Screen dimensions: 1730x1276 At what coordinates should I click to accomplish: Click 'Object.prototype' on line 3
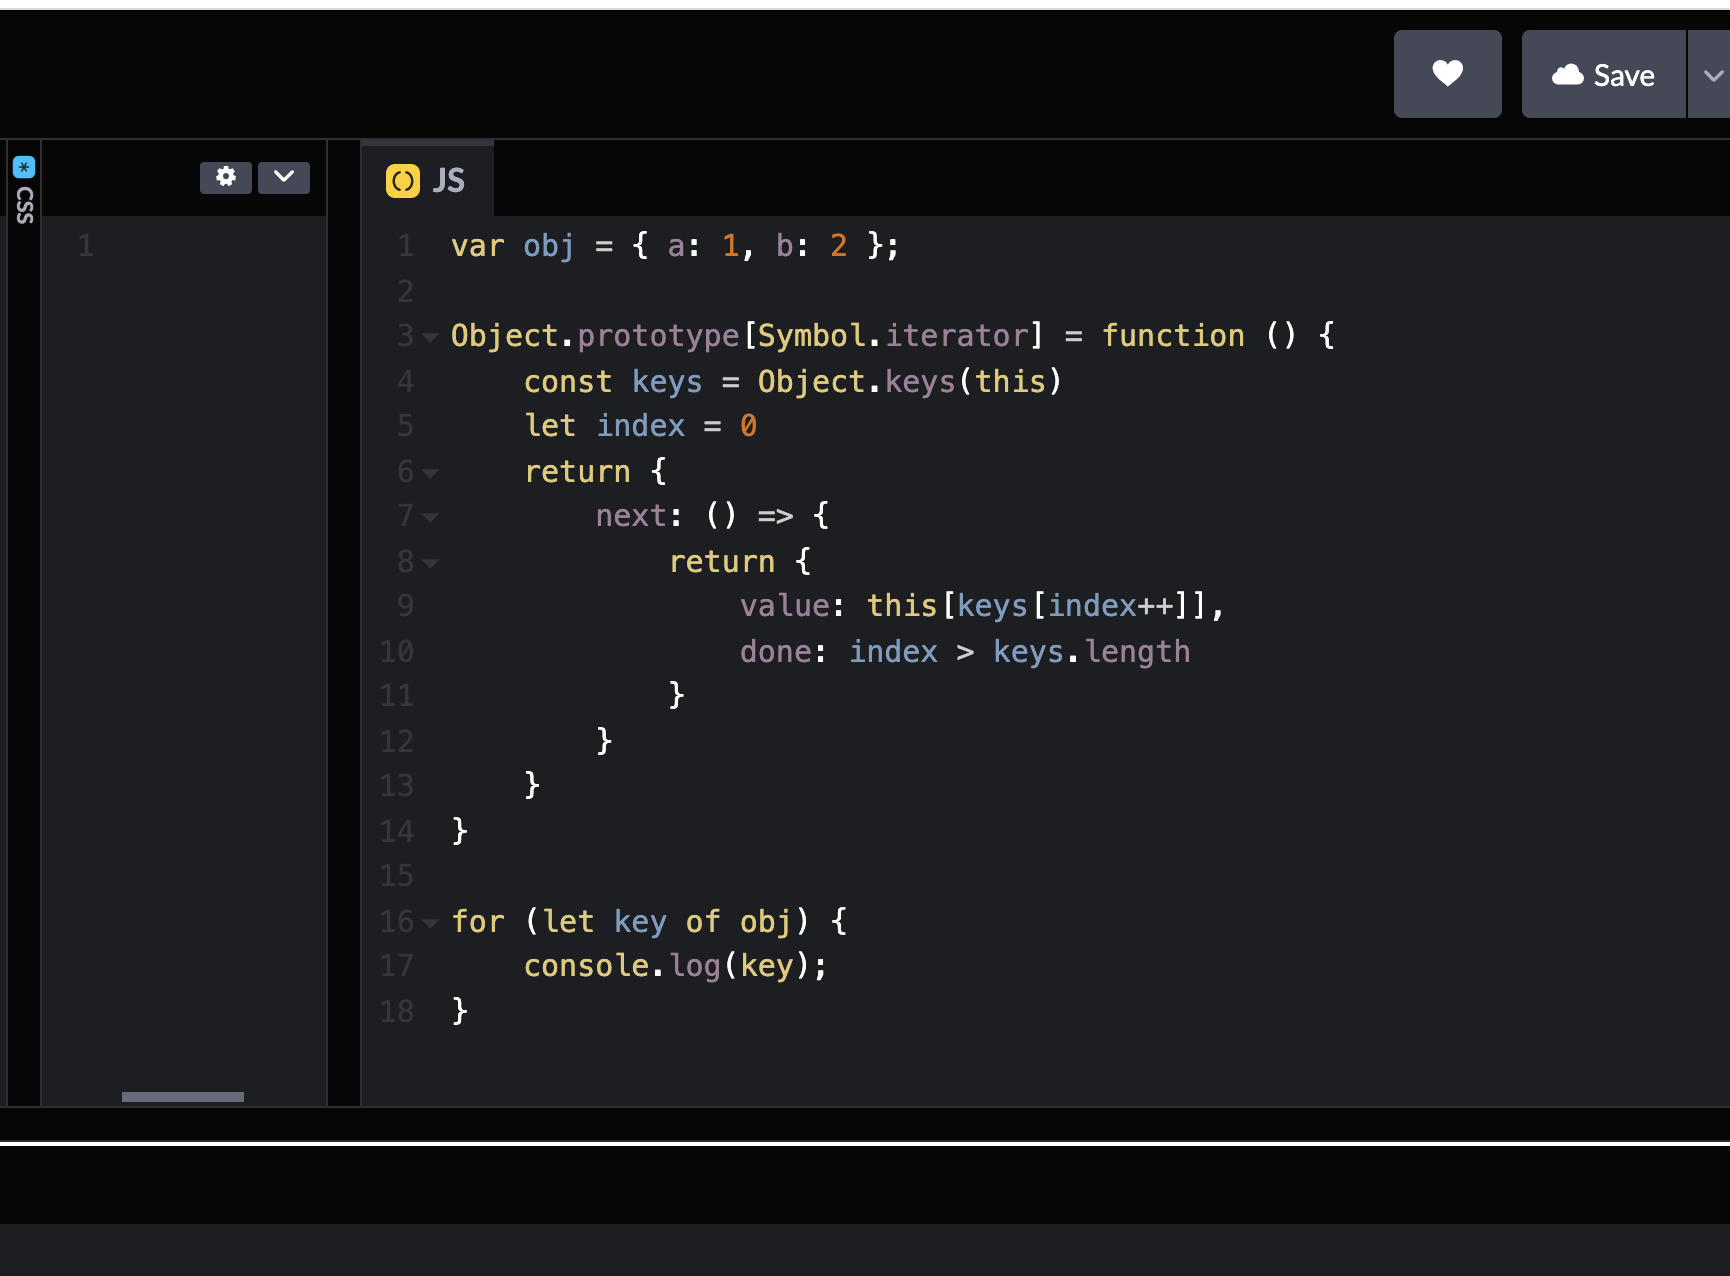tap(595, 336)
